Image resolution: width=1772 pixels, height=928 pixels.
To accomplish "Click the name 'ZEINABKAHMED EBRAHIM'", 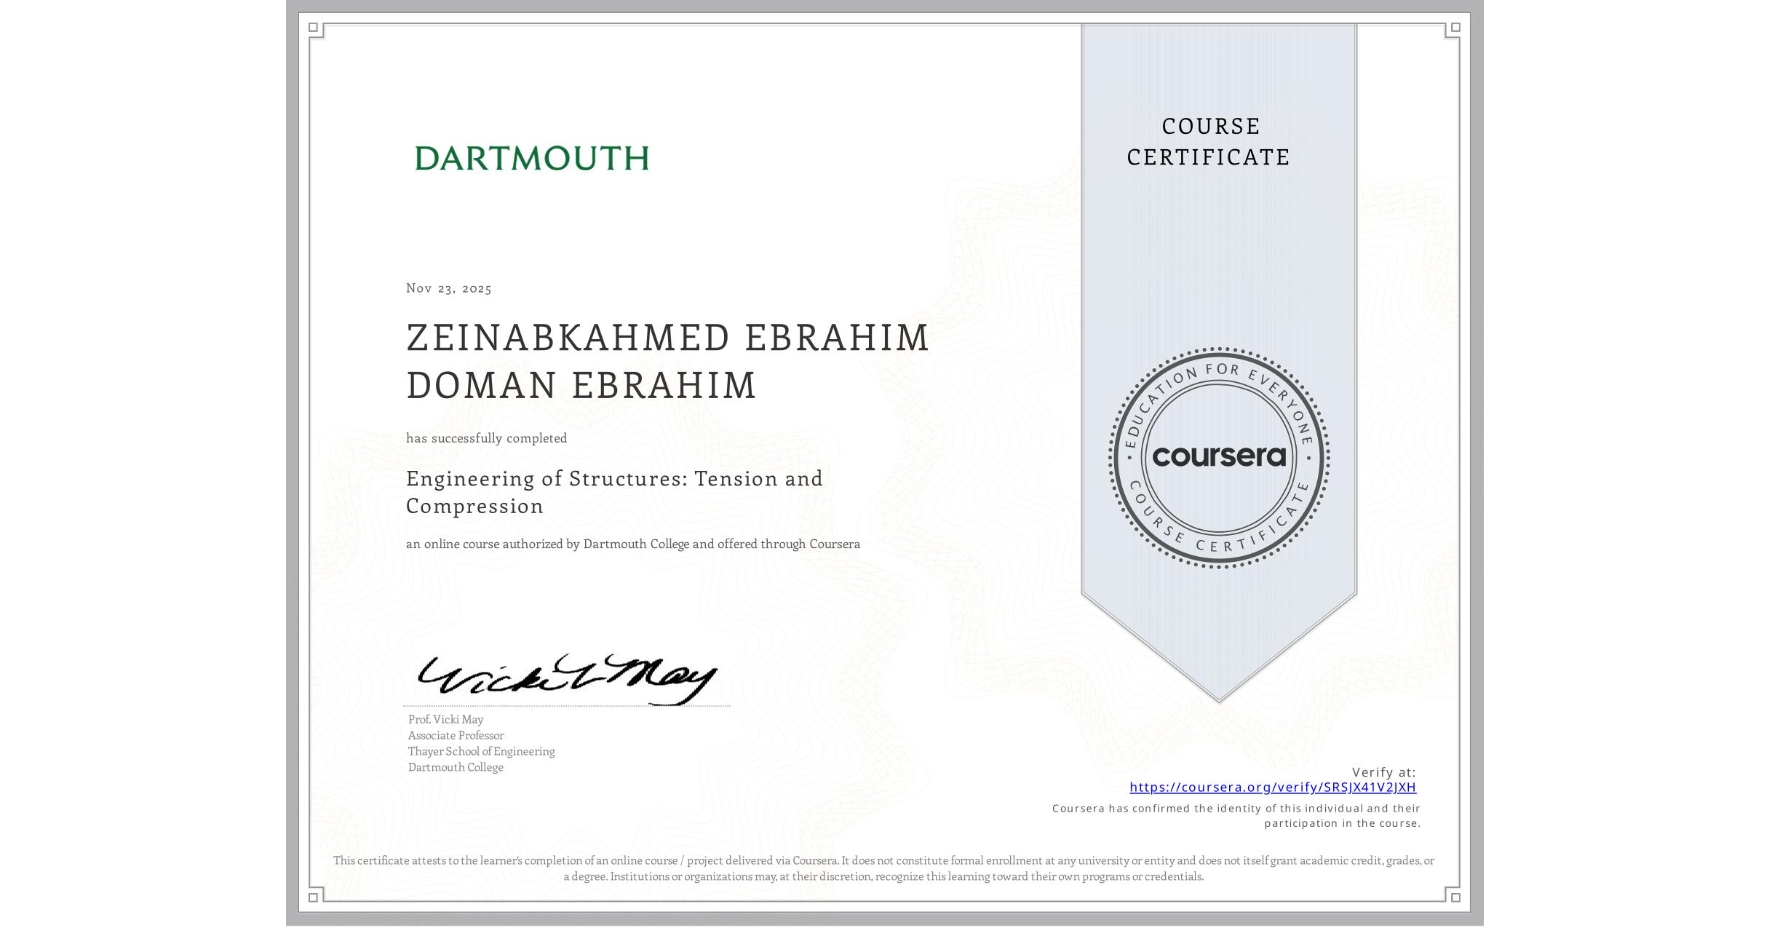I will click(668, 338).
